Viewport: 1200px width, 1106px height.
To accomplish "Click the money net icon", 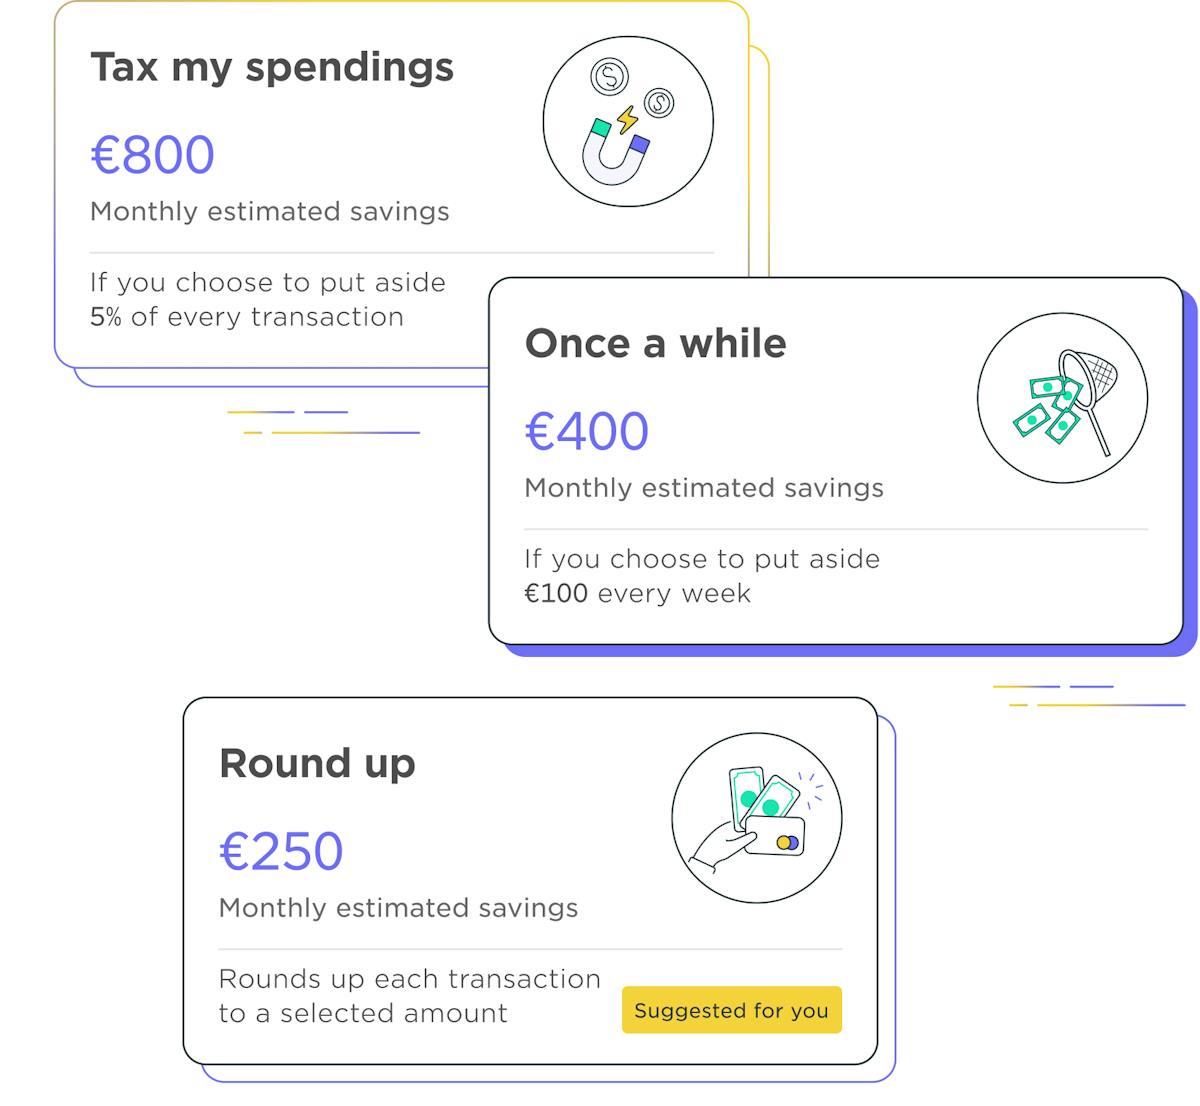I will coord(1062,398).
